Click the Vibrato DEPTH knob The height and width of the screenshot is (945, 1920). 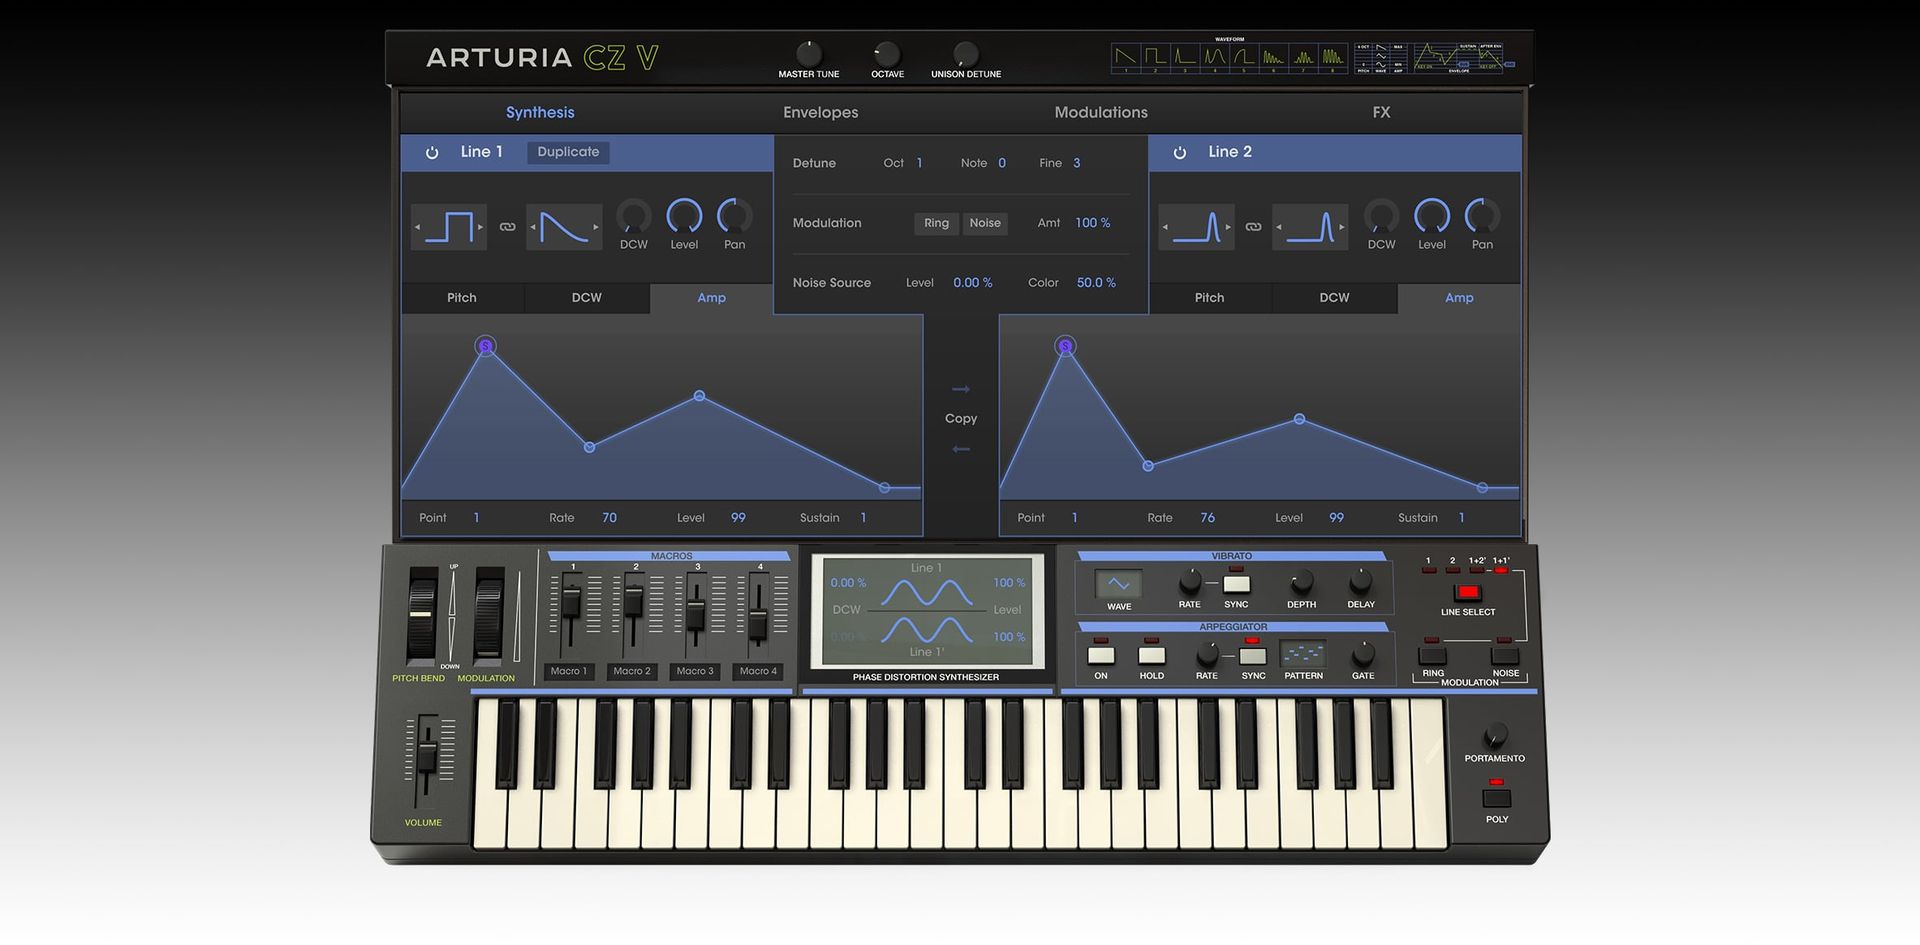point(1301,582)
